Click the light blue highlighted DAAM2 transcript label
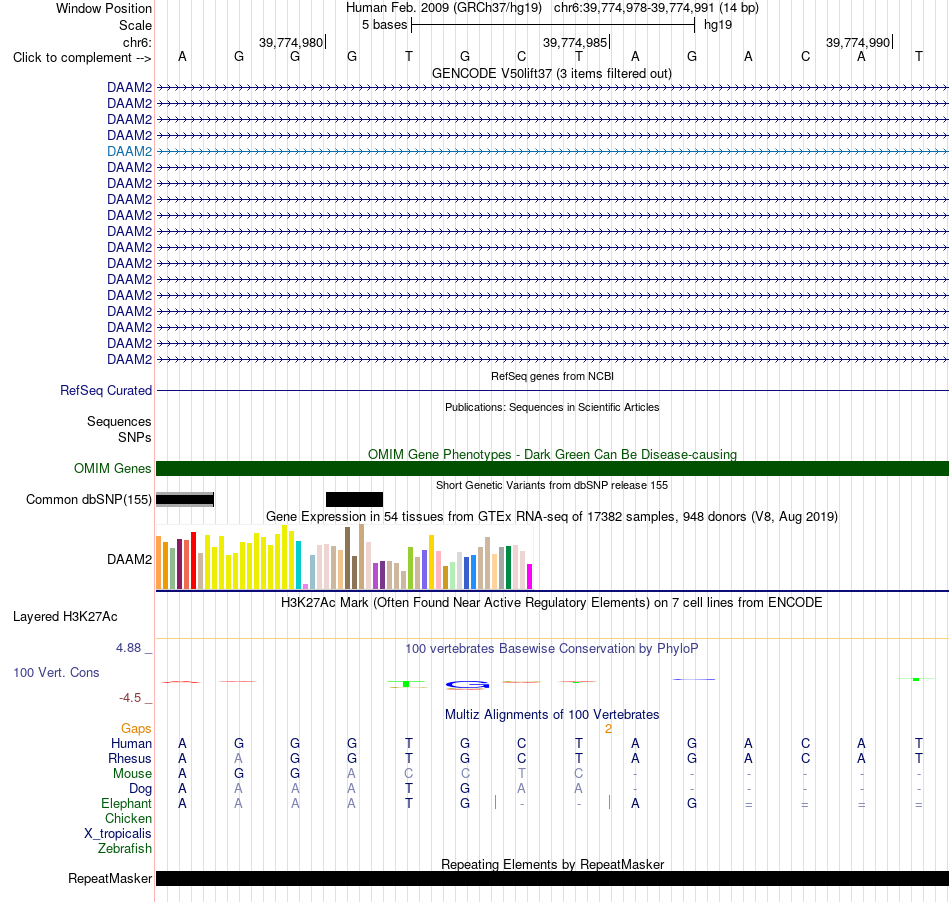This screenshot has height=902, width=950. (x=129, y=151)
